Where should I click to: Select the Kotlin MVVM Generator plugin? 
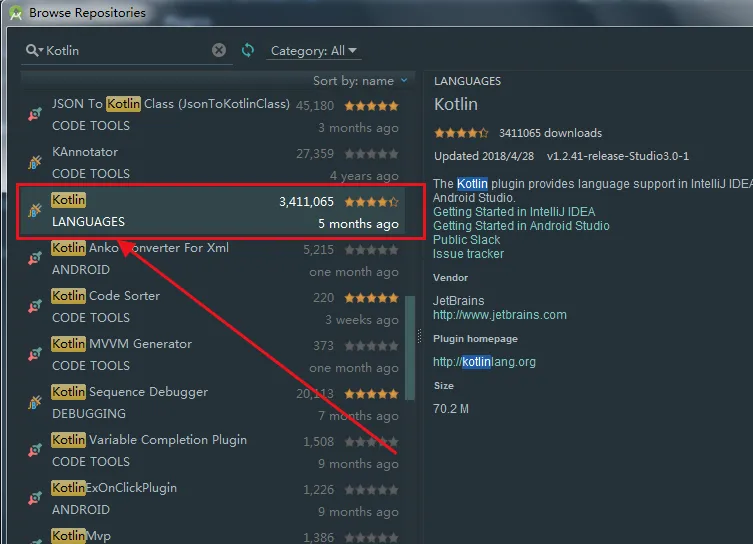(x=213, y=355)
